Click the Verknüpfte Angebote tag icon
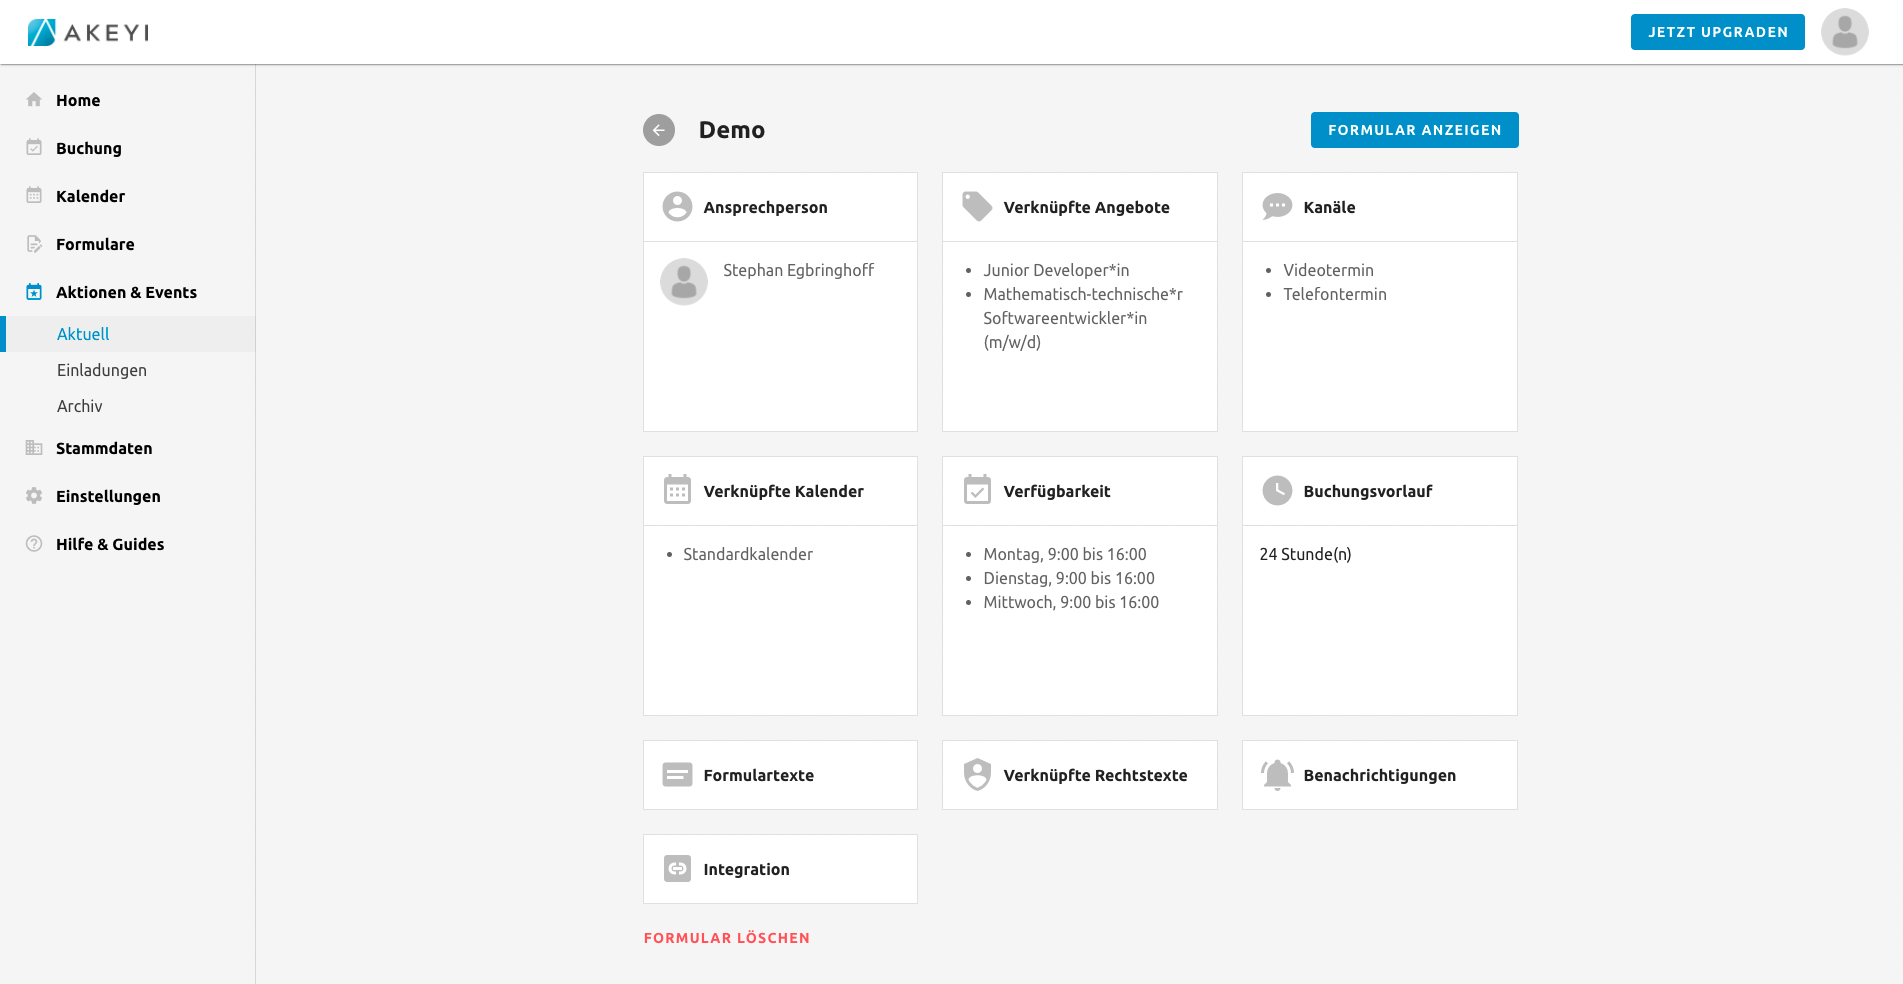 [976, 207]
